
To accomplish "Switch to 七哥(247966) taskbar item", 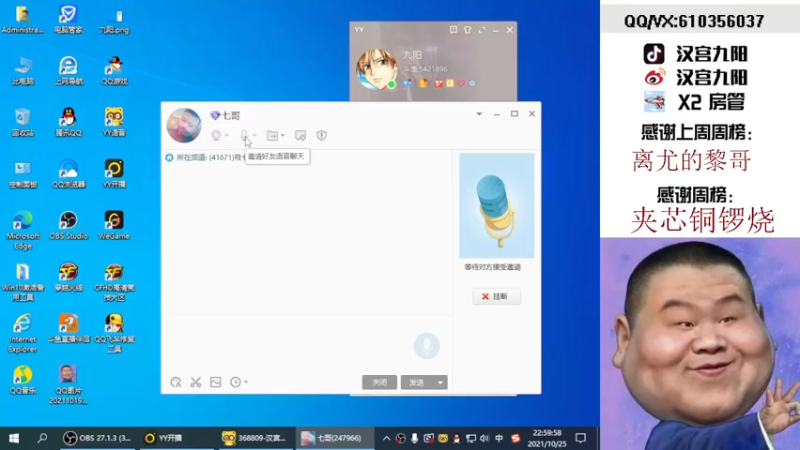I will click(x=333, y=438).
